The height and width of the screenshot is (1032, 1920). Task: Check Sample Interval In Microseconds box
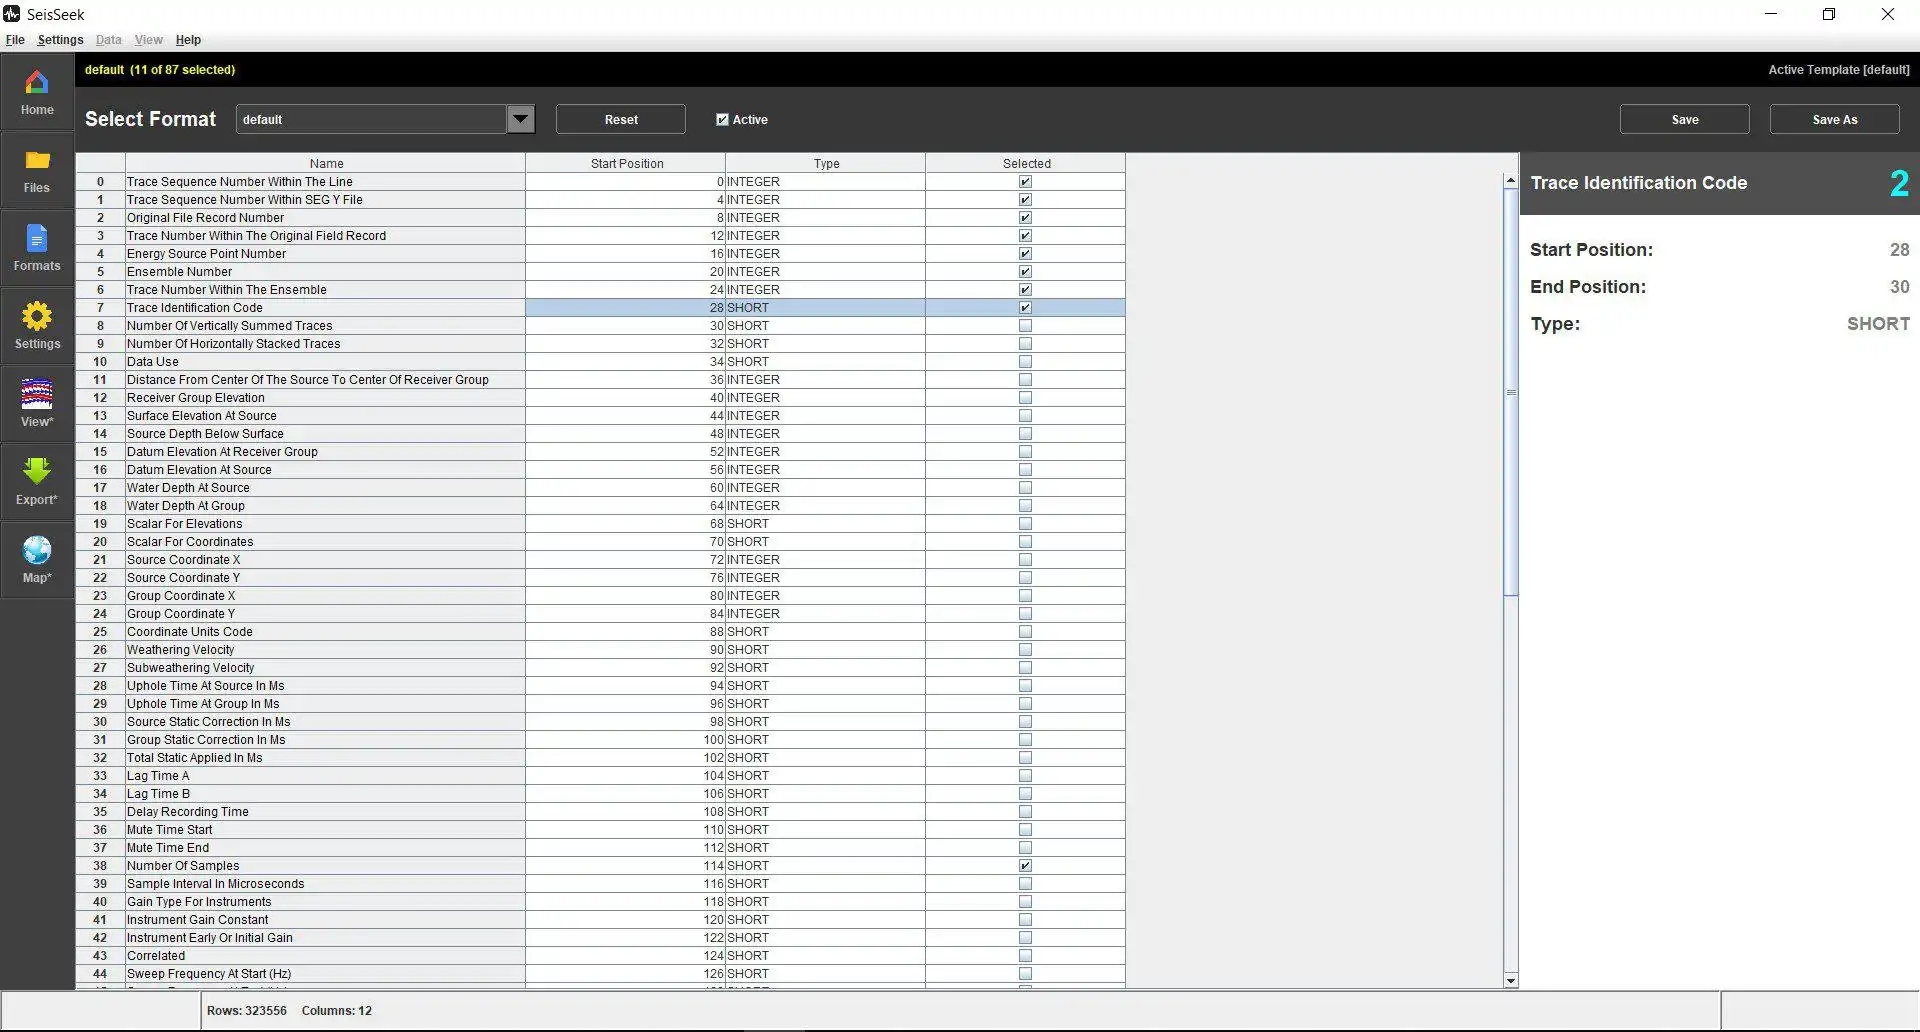pyautogui.click(x=1025, y=884)
